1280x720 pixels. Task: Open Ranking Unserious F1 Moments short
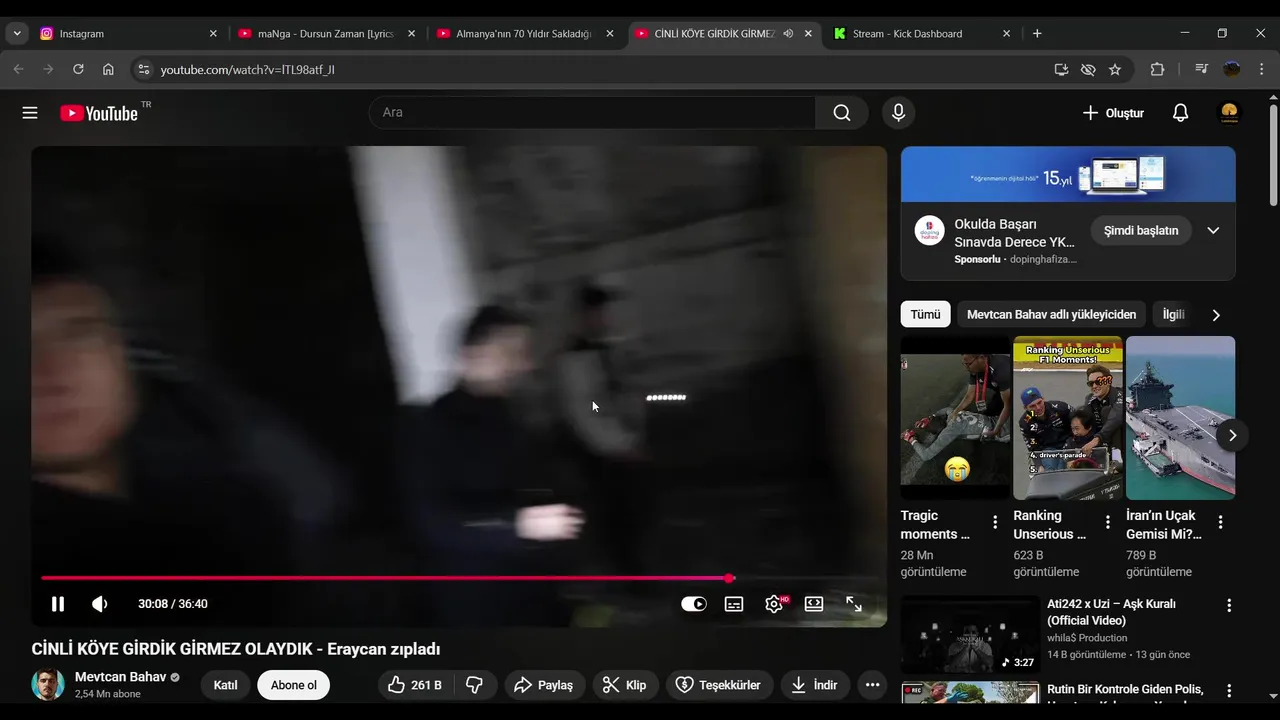click(1068, 418)
